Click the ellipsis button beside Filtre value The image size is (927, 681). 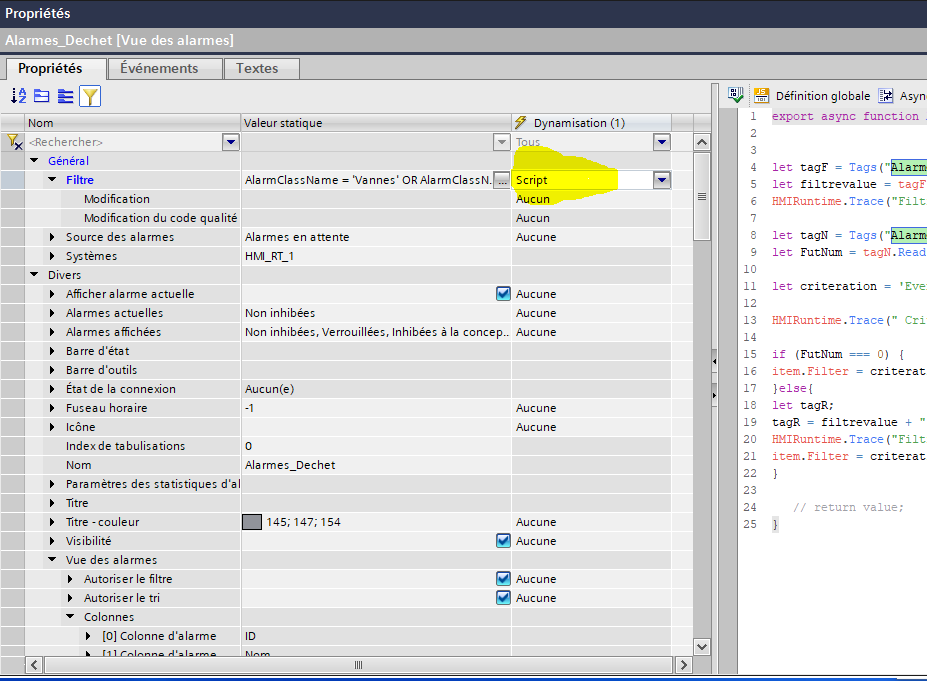[502, 180]
